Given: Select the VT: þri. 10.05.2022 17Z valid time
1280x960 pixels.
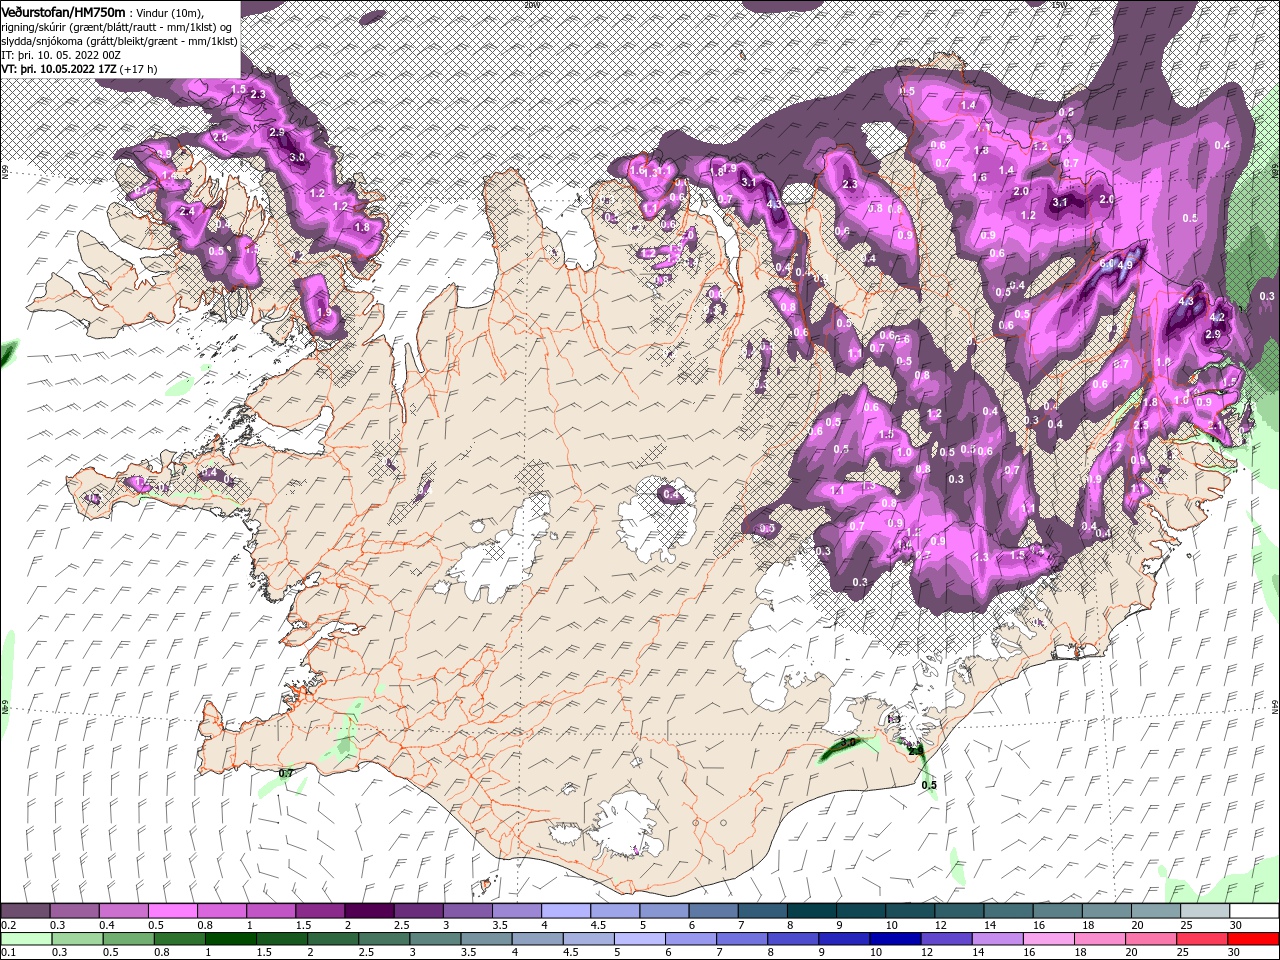Looking at the screenshot, I should 60,69.
